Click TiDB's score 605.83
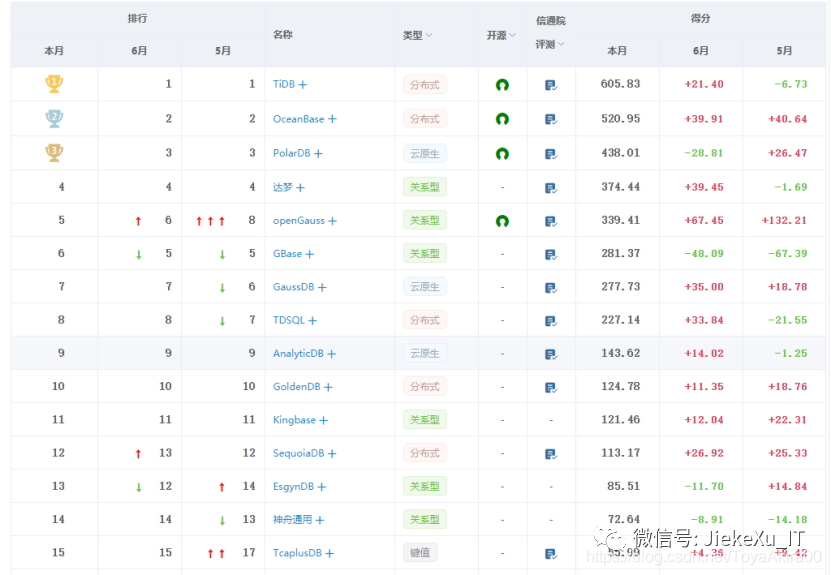Image resolution: width=831 pixels, height=575 pixels. point(620,84)
